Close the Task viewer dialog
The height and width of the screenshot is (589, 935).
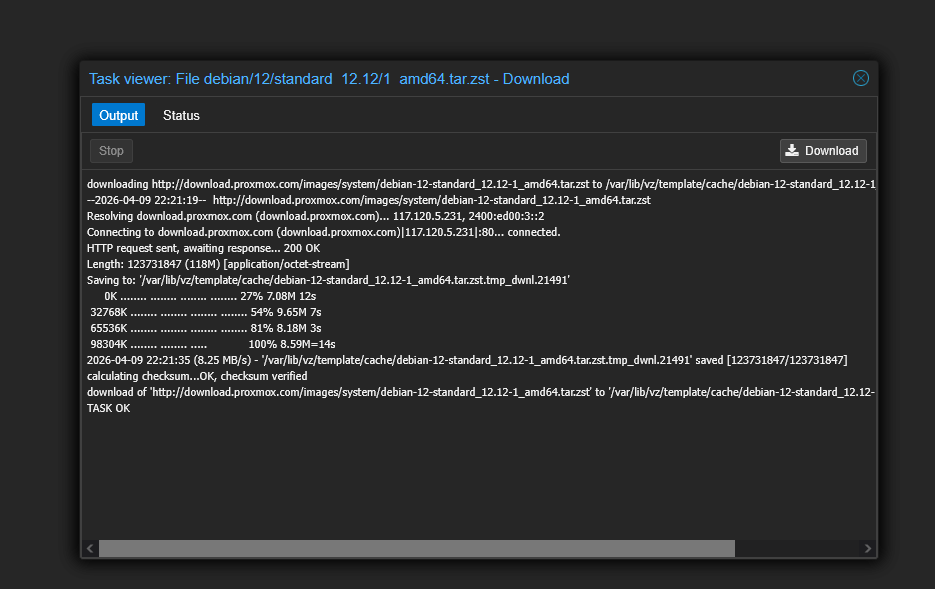[860, 78]
